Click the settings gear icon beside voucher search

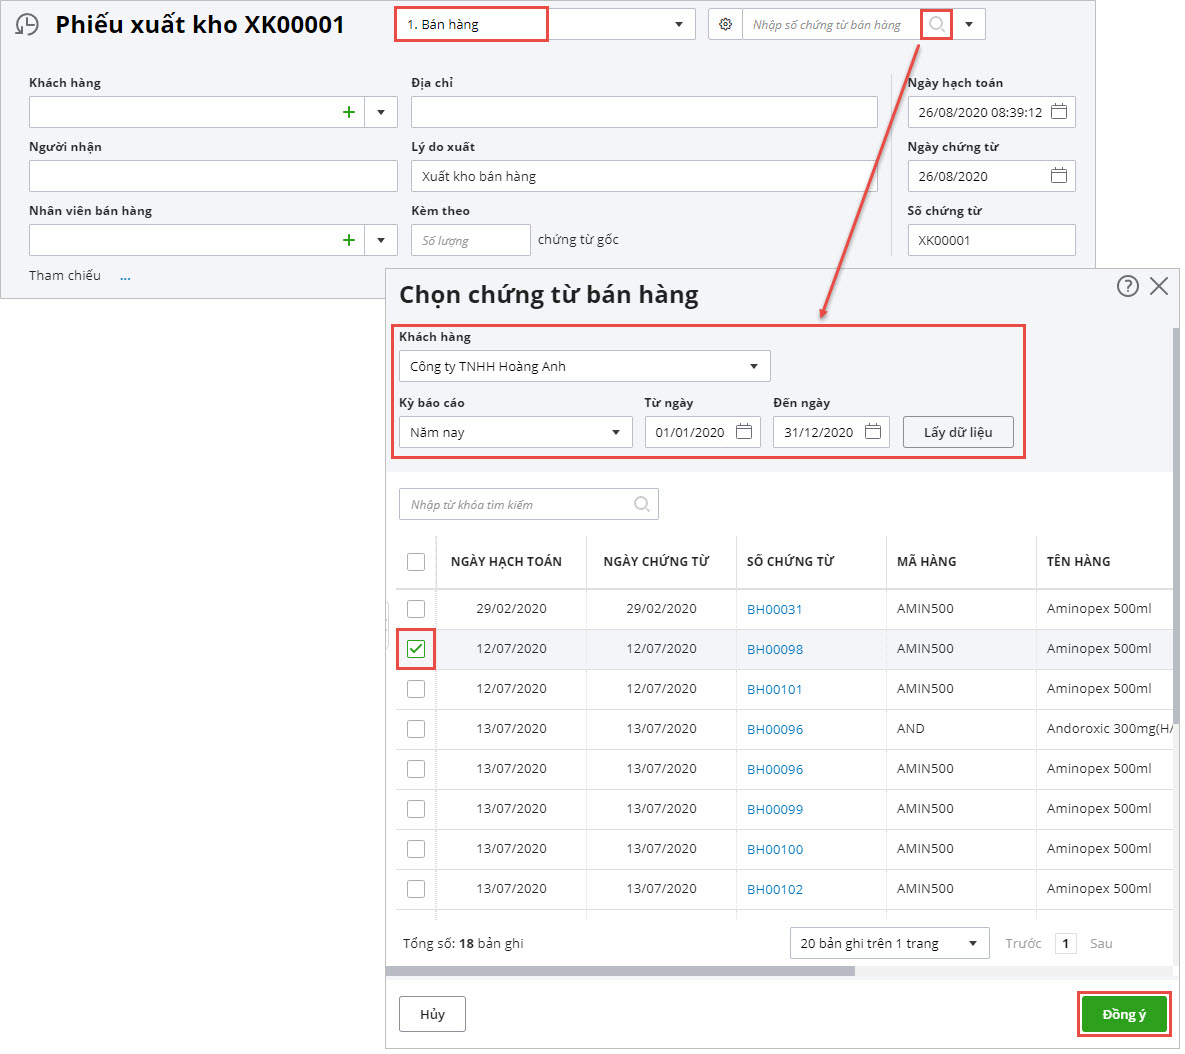726,24
